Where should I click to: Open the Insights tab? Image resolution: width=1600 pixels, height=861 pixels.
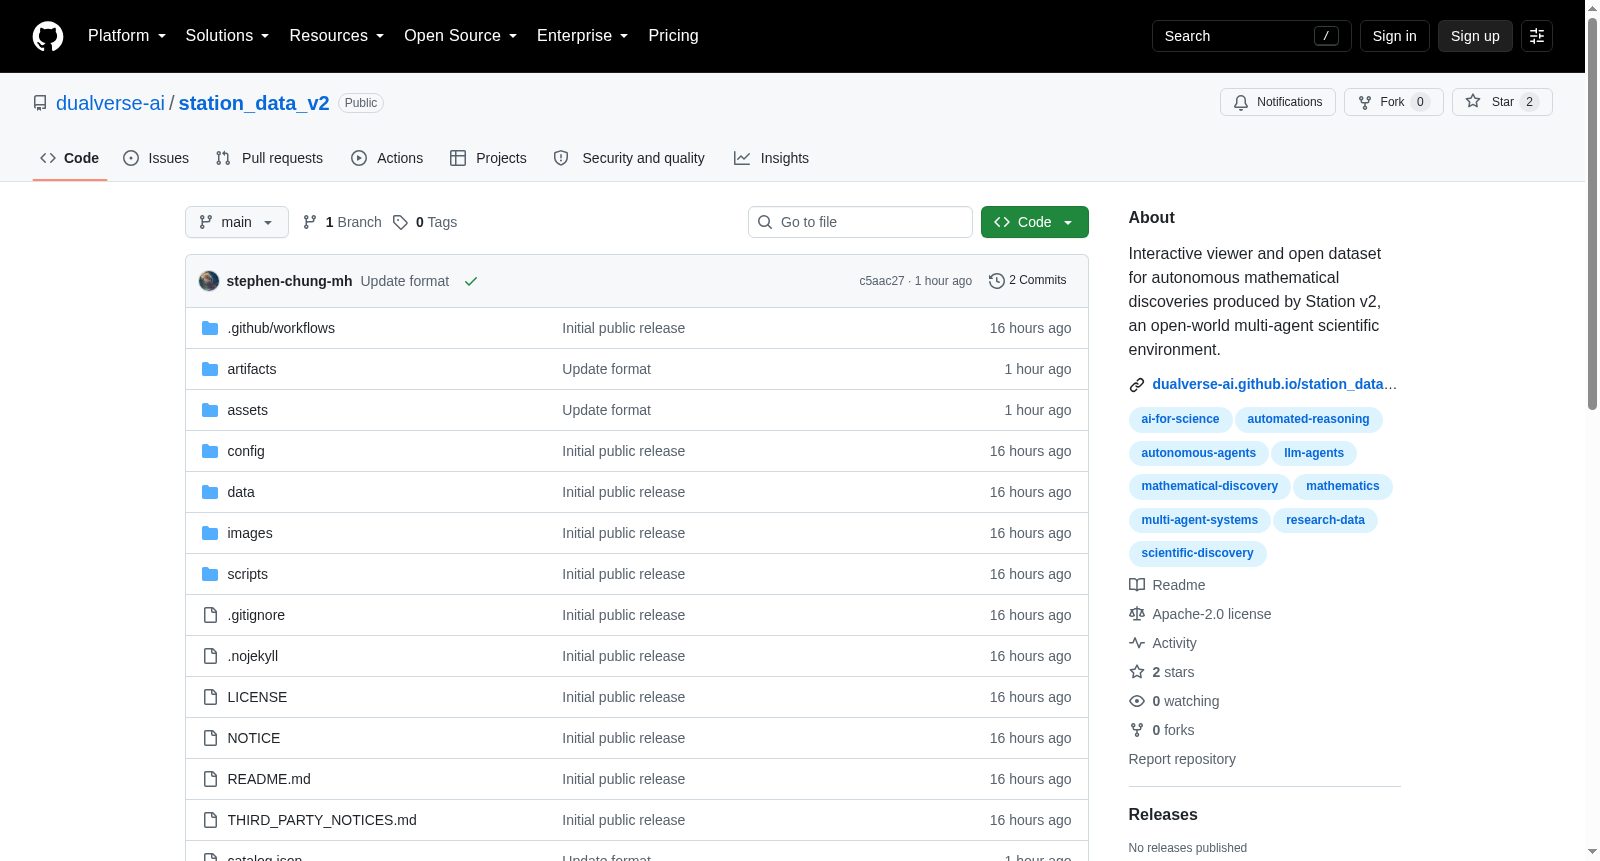(771, 158)
